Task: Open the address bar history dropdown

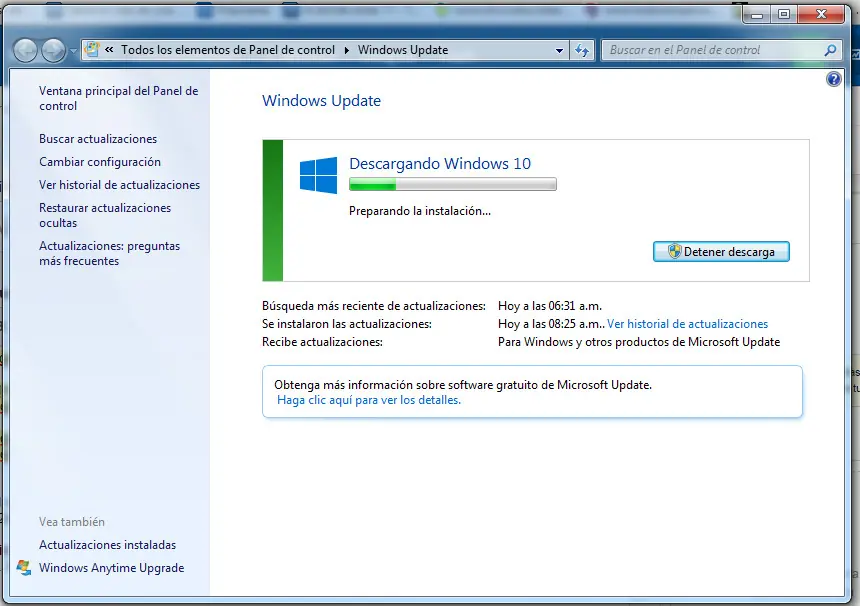Action: (x=560, y=49)
